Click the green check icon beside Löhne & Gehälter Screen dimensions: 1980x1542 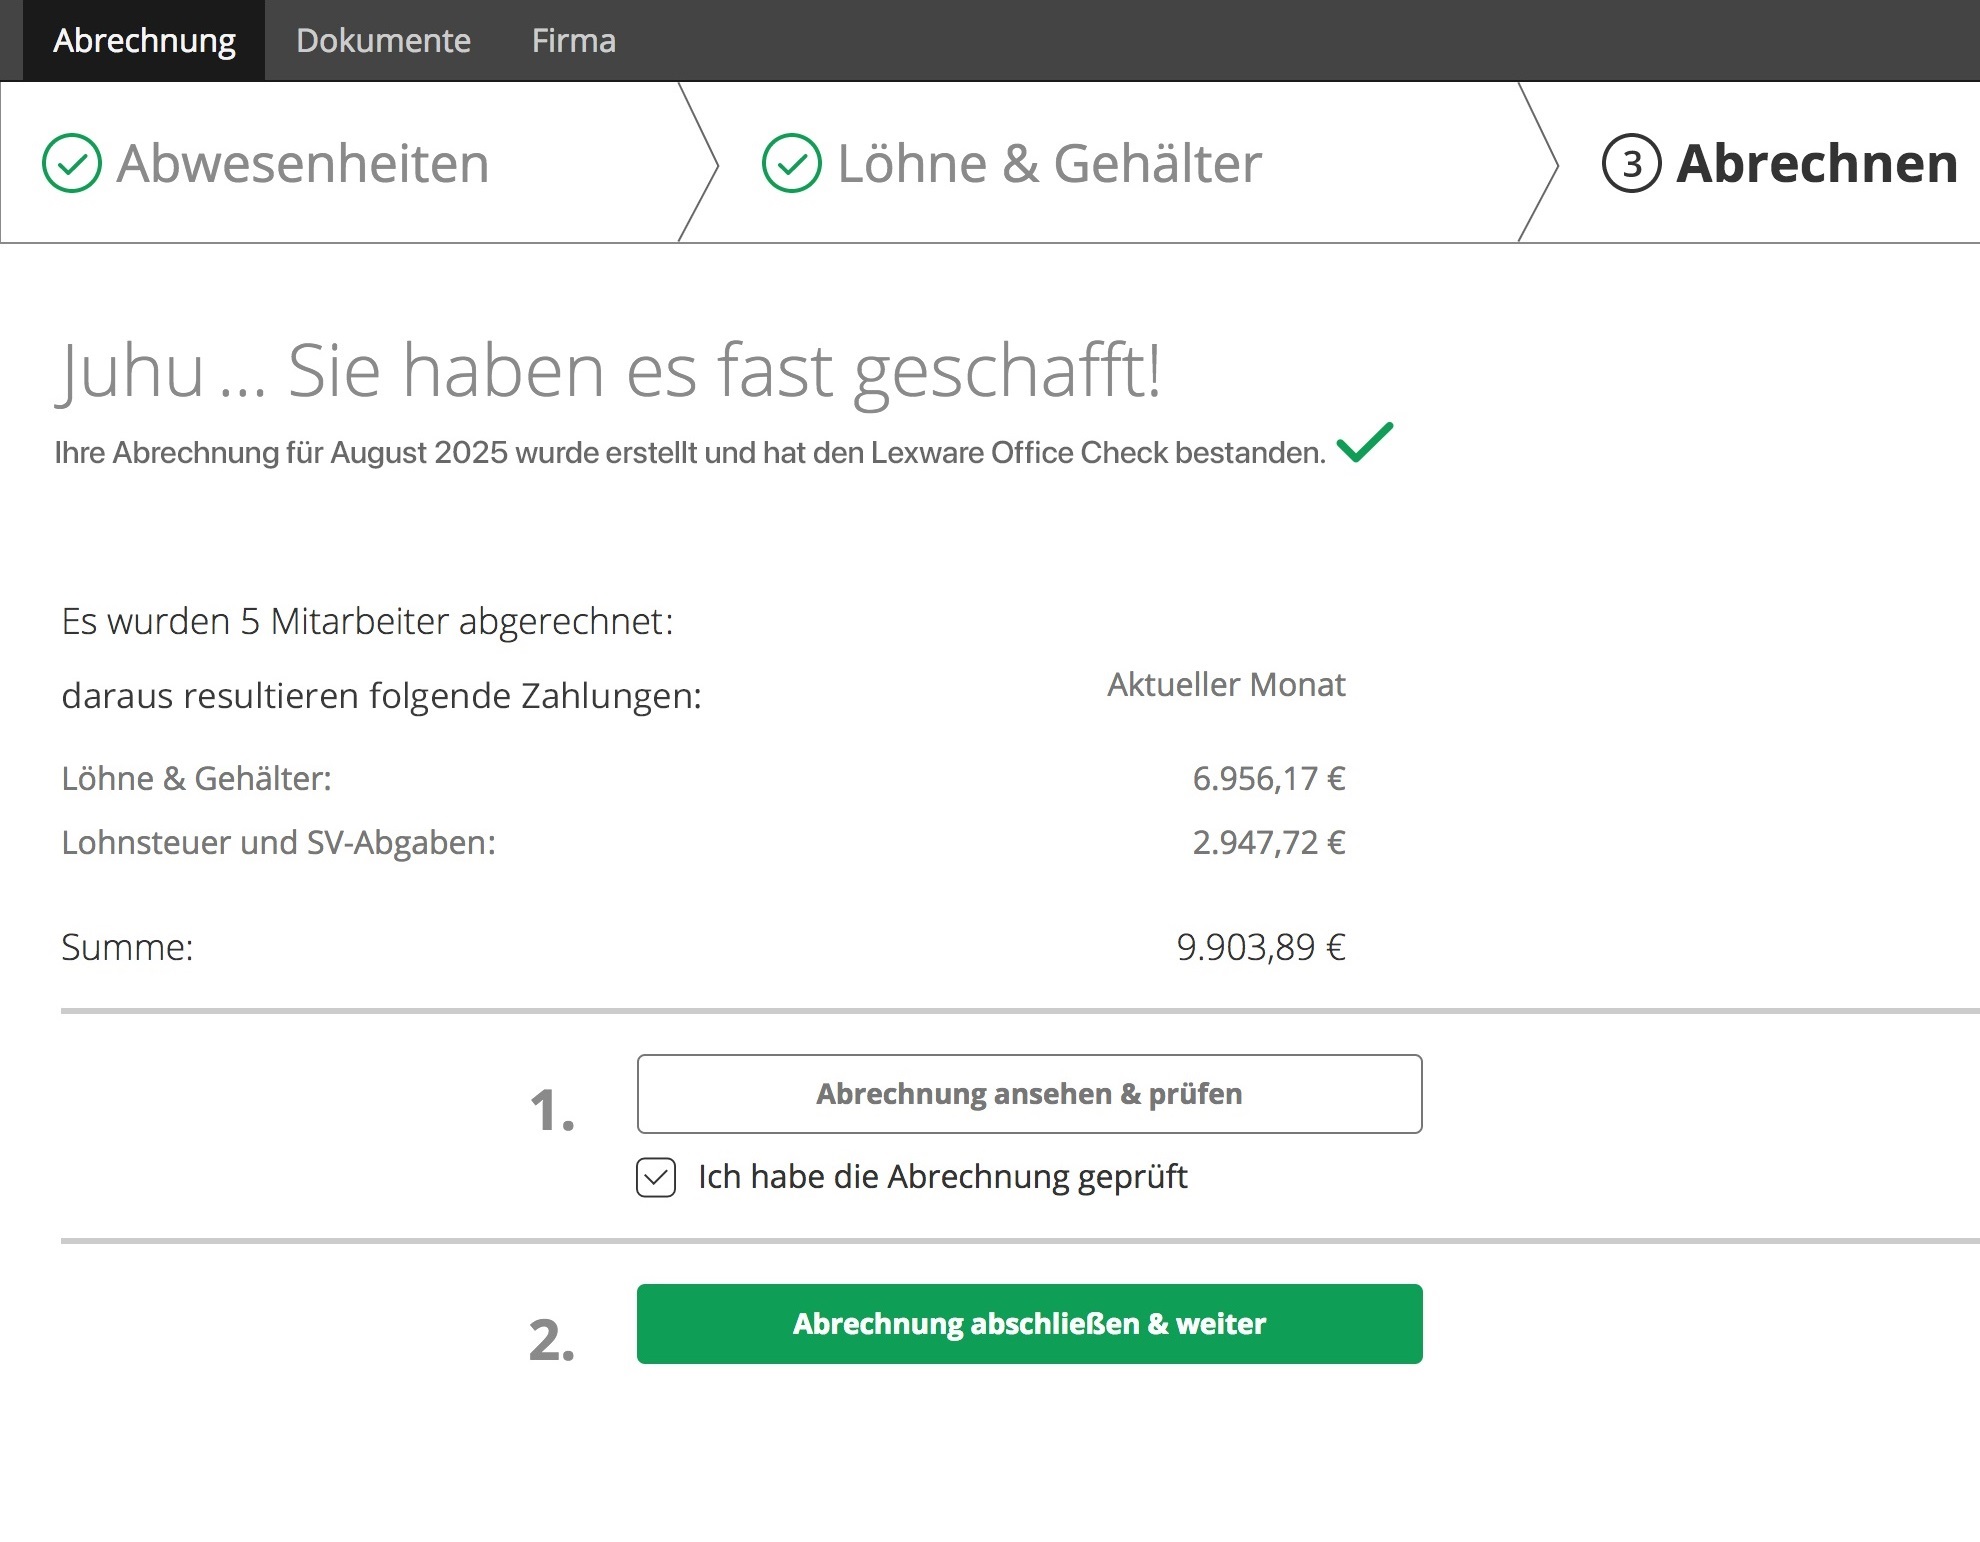791,163
